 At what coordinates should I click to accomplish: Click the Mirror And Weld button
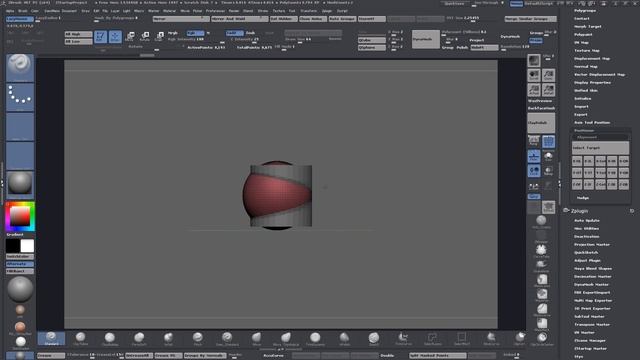coord(240,19)
